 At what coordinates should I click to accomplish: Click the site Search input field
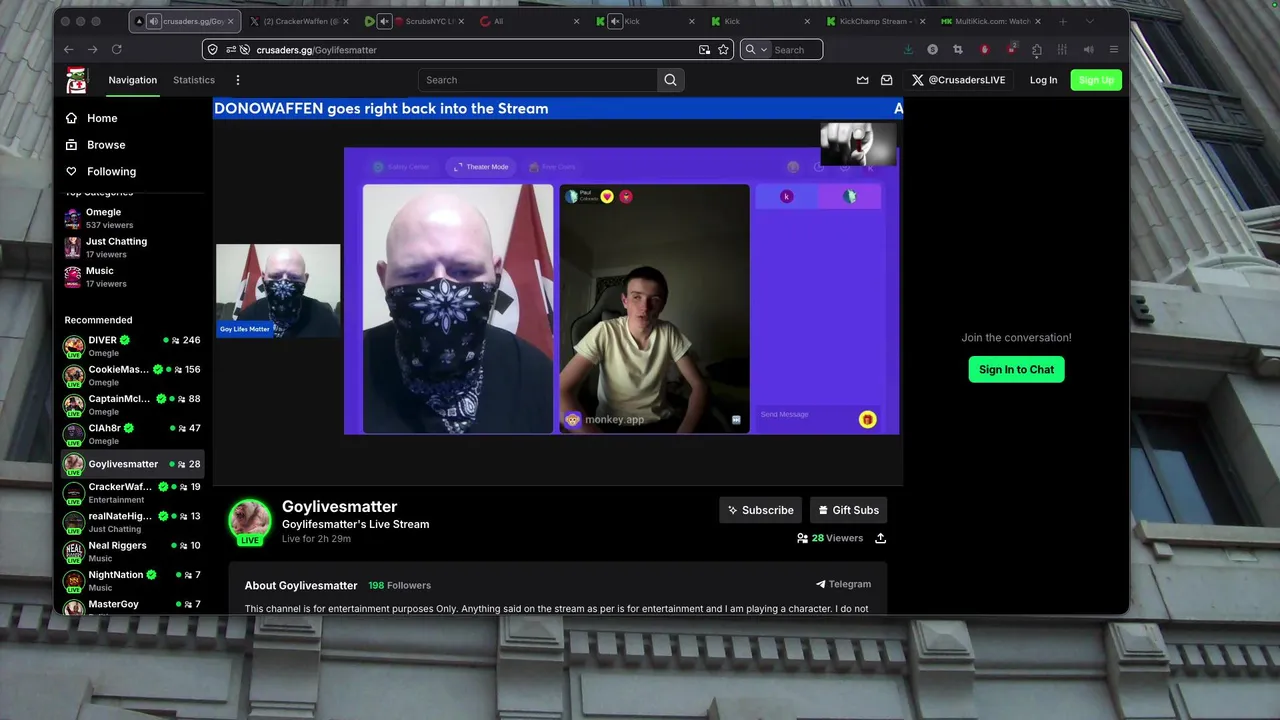click(538, 80)
